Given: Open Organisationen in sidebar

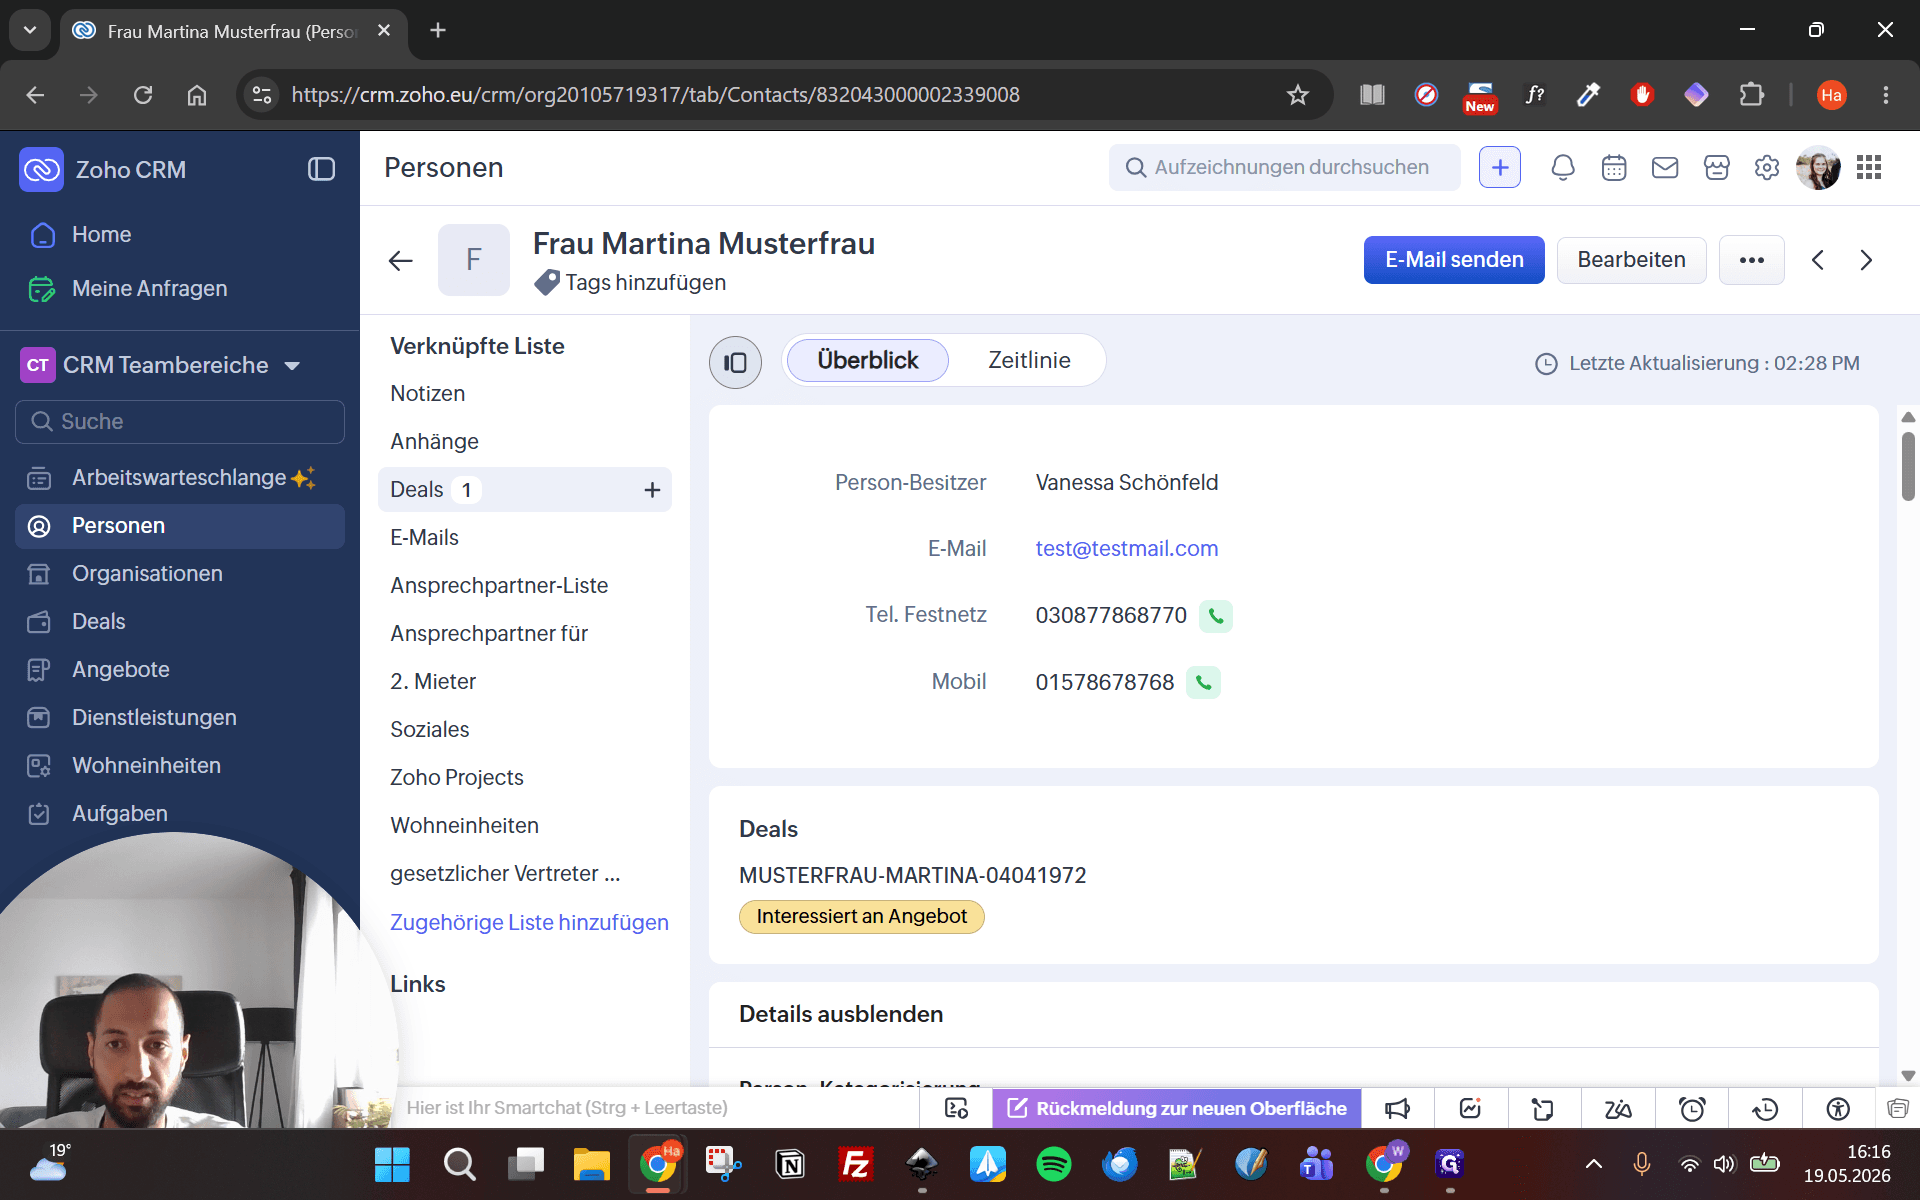Looking at the screenshot, I should [x=180, y=574].
